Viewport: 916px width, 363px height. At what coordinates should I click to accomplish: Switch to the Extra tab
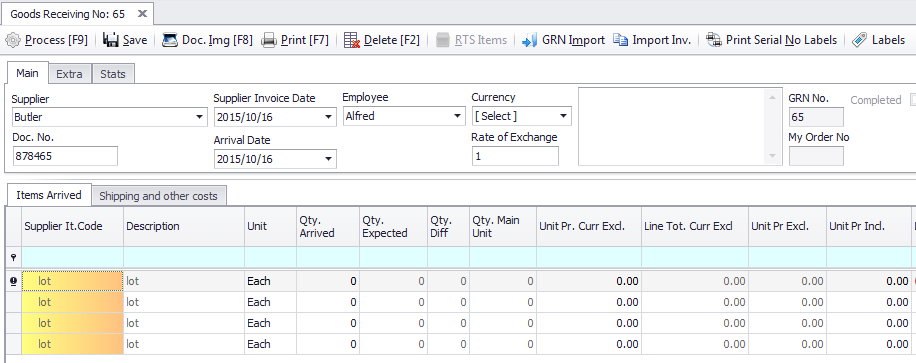(x=70, y=74)
